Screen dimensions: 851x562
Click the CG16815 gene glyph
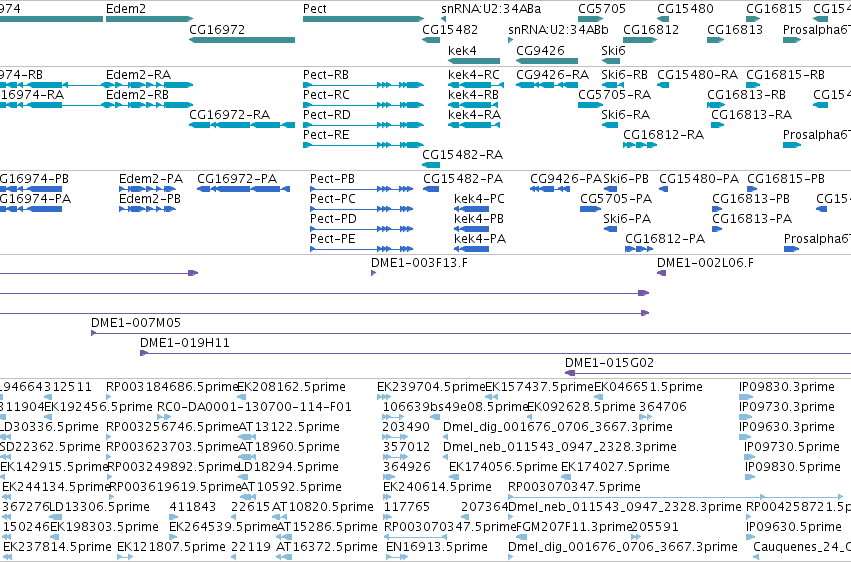753,19
